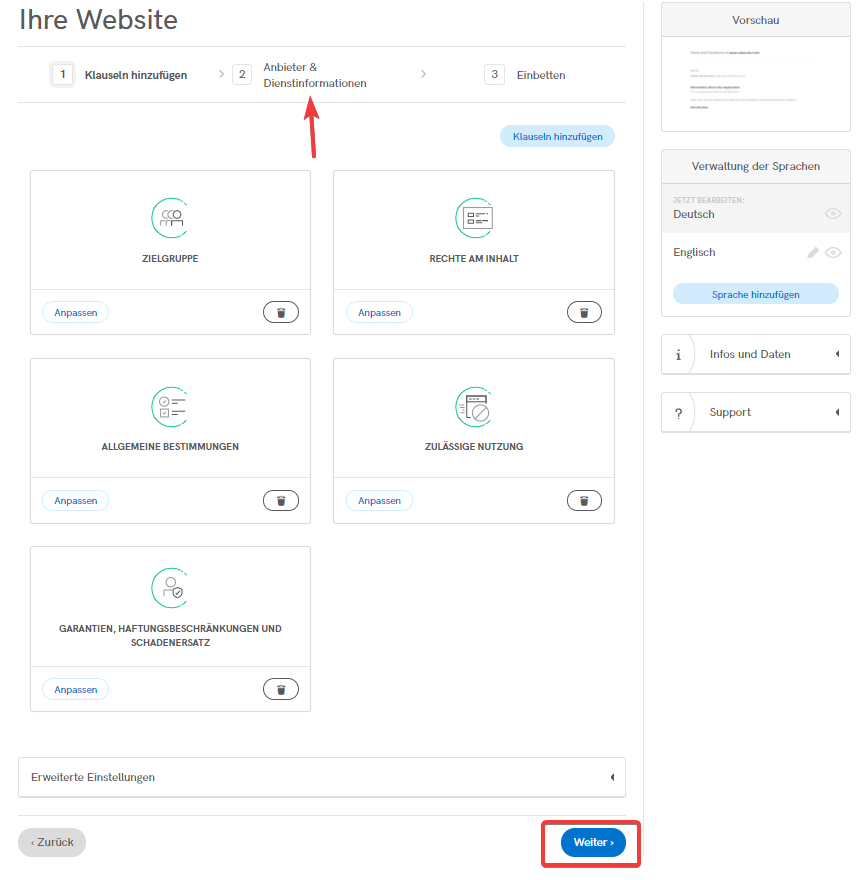Go to step 3 Einbetten
Image resolution: width=864 pixels, height=880 pixels.
pyautogui.click(x=526, y=75)
